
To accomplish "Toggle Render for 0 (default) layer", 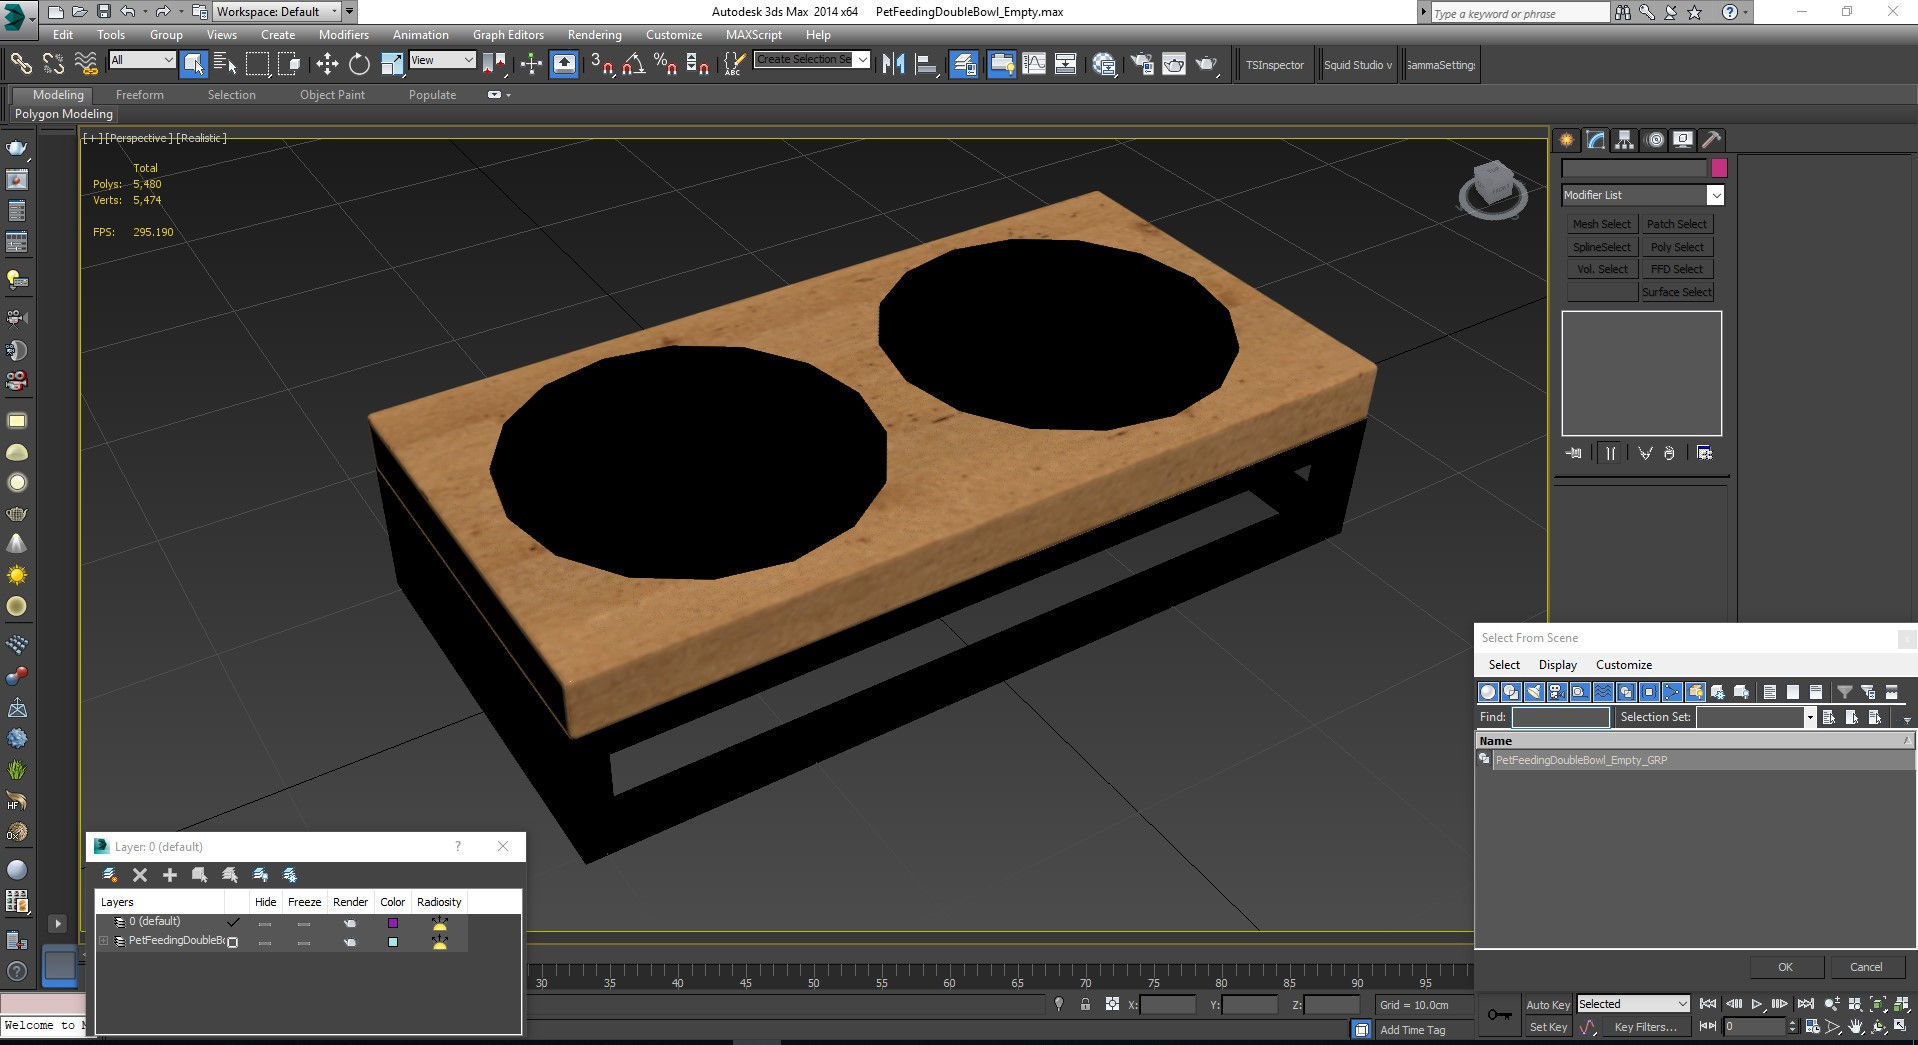I will pyautogui.click(x=350, y=923).
